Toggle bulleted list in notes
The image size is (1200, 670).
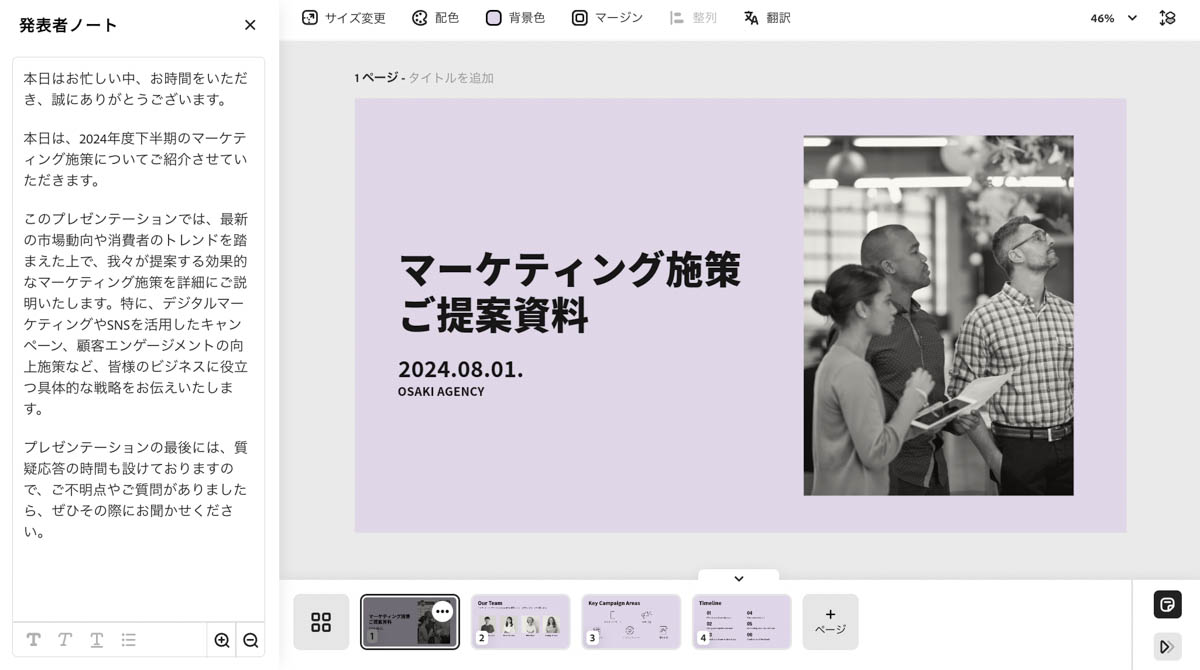(x=128, y=640)
